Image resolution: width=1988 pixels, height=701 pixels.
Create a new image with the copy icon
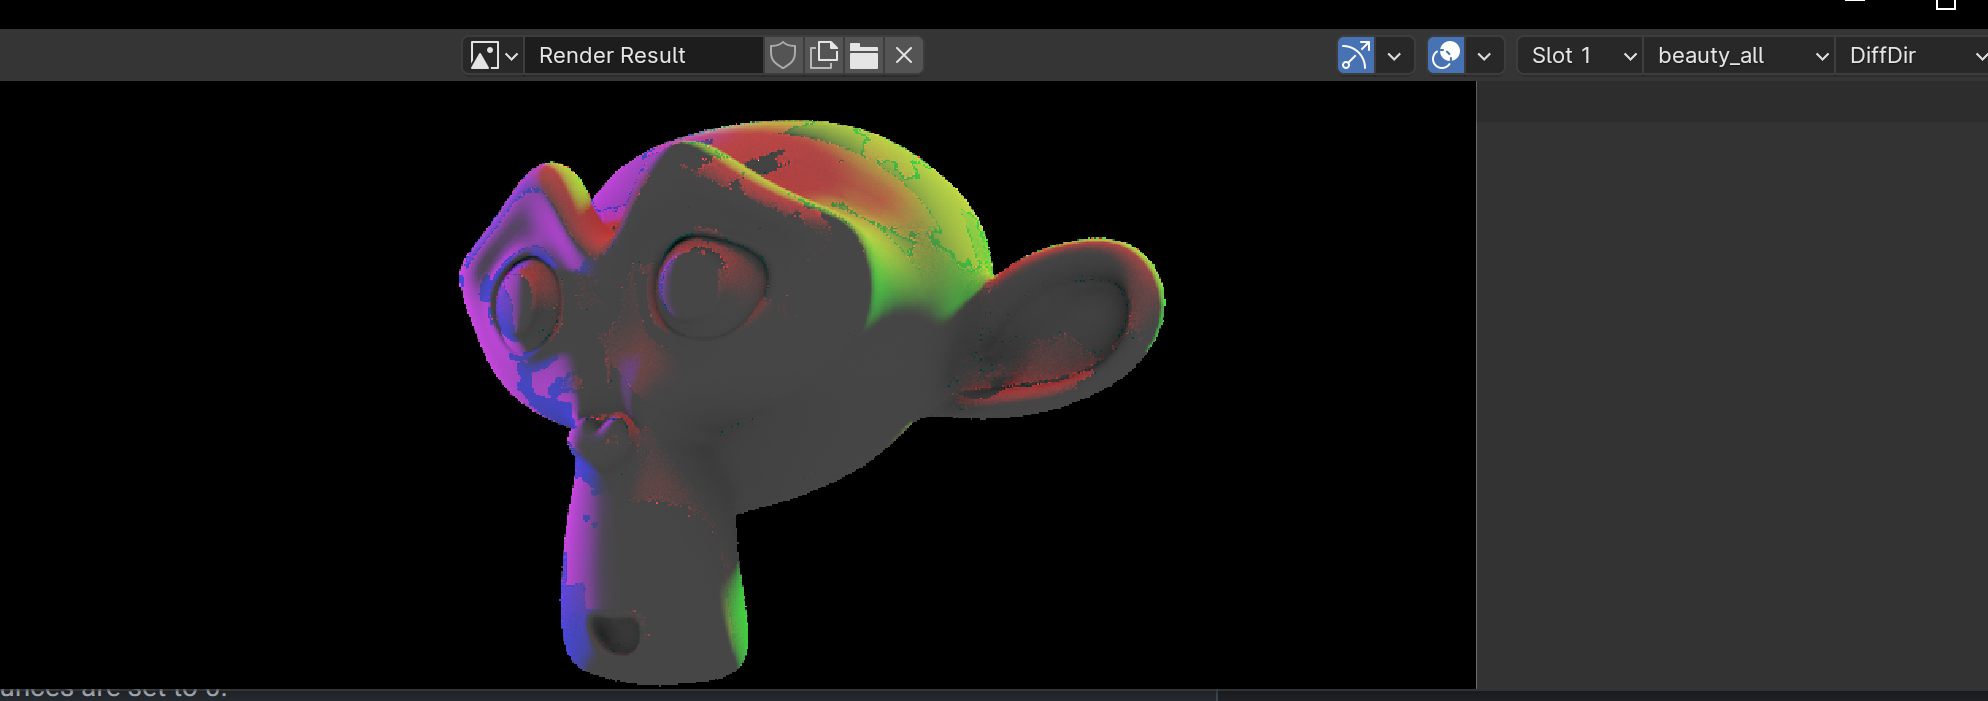click(x=824, y=55)
